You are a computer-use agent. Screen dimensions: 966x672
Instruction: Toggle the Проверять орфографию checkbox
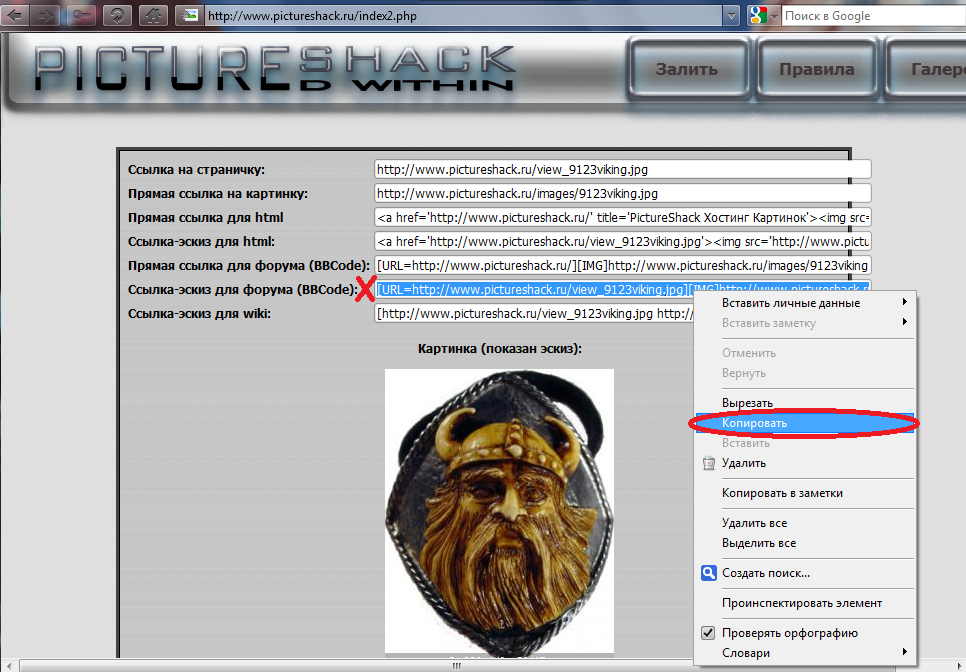(708, 633)
